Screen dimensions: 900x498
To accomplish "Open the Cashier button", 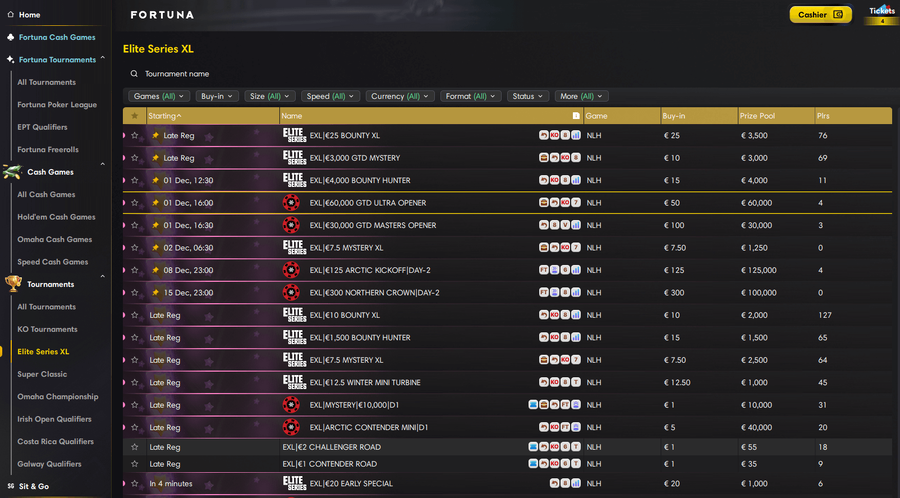I will click(820, 15).
